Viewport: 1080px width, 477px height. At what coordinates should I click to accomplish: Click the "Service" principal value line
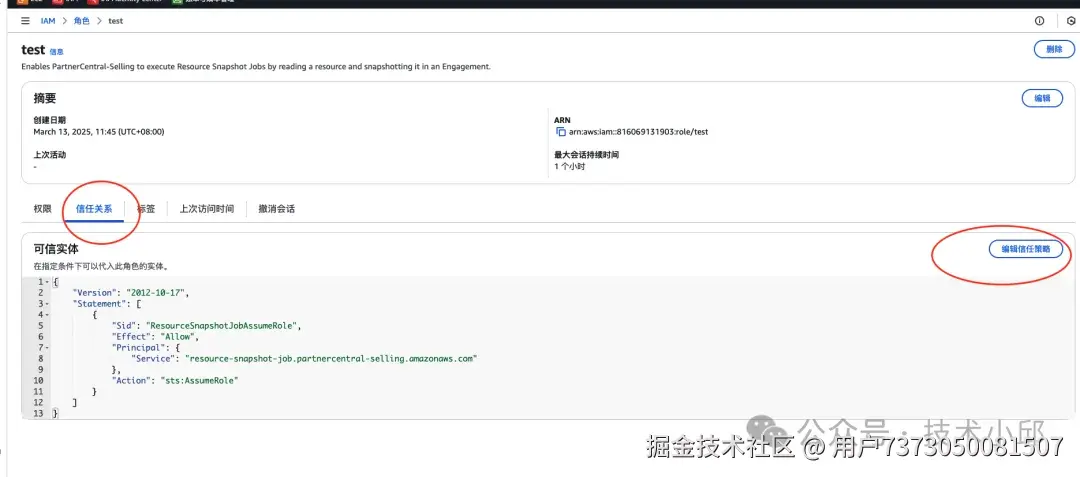pyautogui.click(x=304, y=359)
